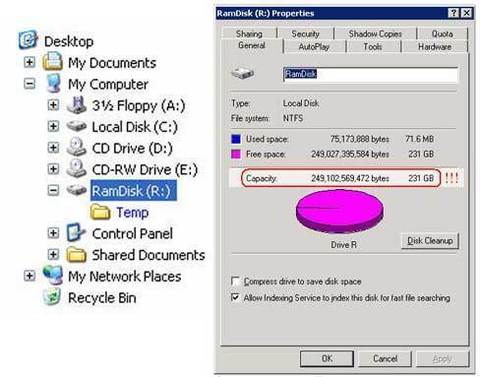Click the Recycle Bin icon
The height and width of the screenshot is (377, 480).
tap(52, 297)
